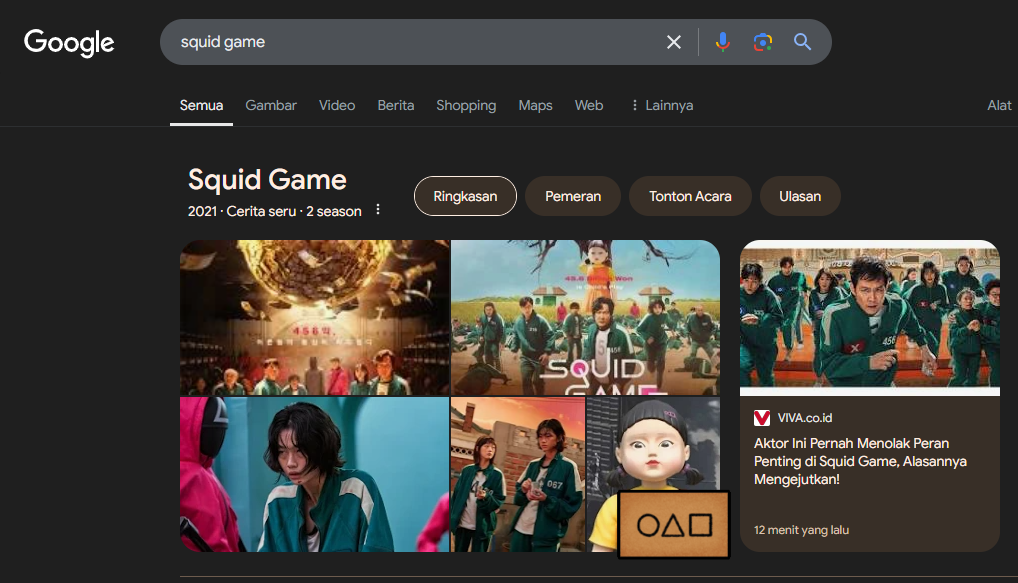
Task: Select the Semua tab
Action: pos(201,105)
